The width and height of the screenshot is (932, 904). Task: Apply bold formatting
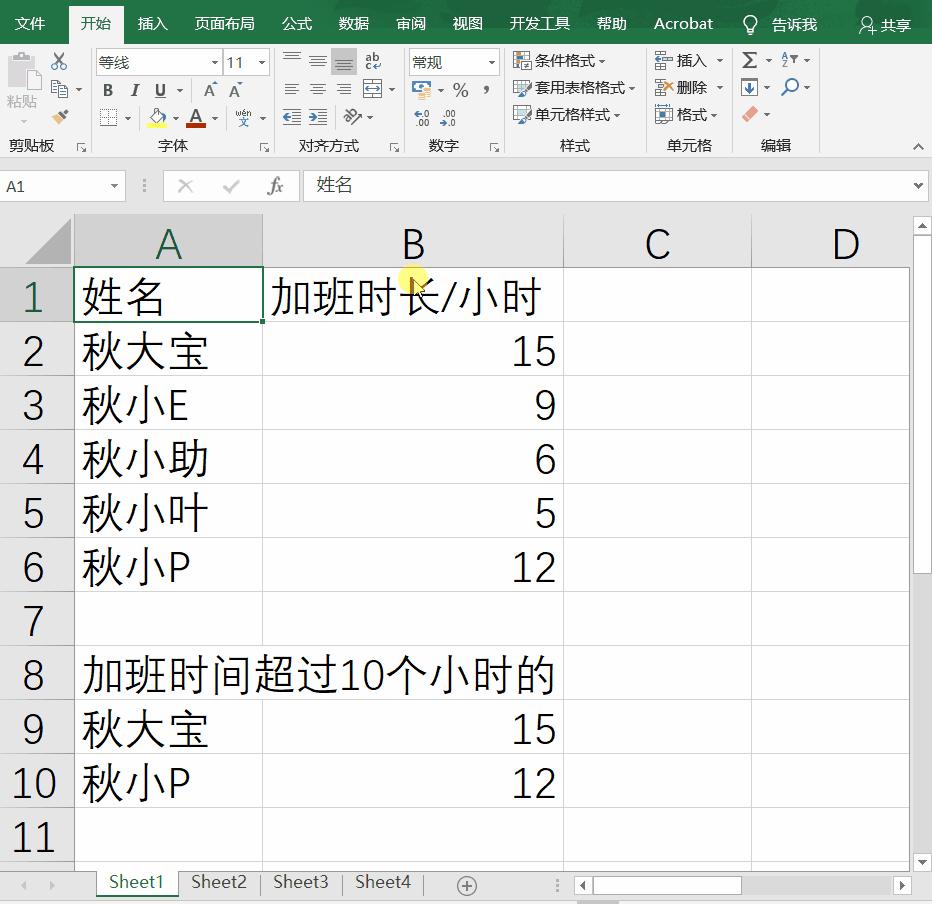click(107, 90)
